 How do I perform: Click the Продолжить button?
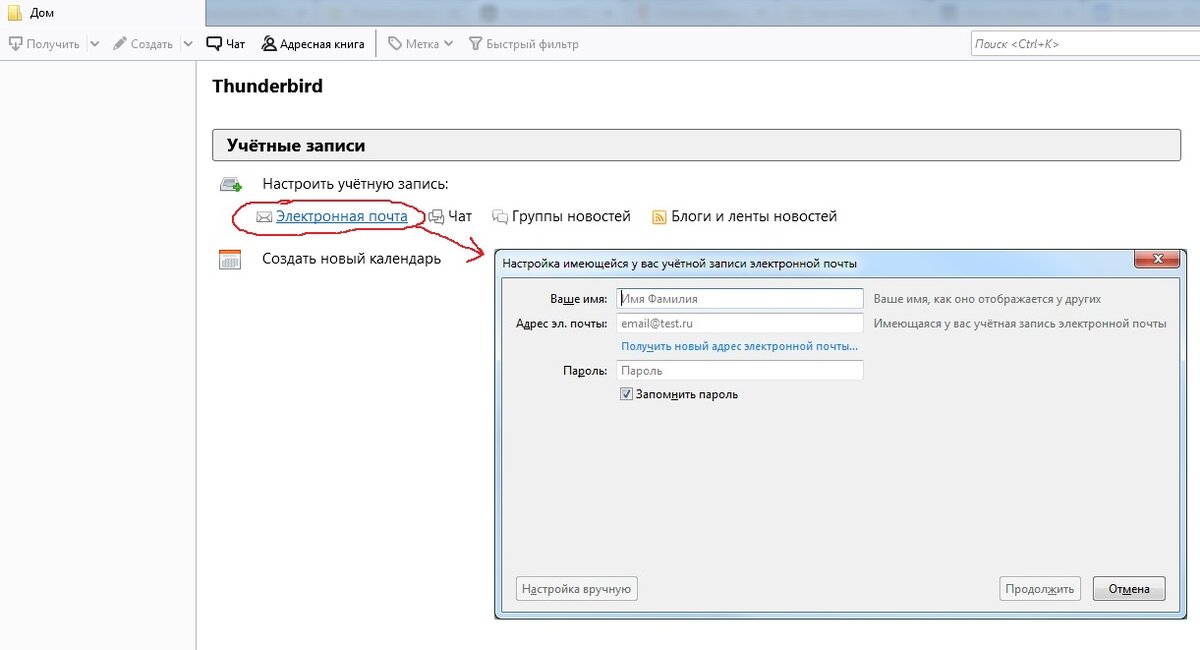(1040, 589)
